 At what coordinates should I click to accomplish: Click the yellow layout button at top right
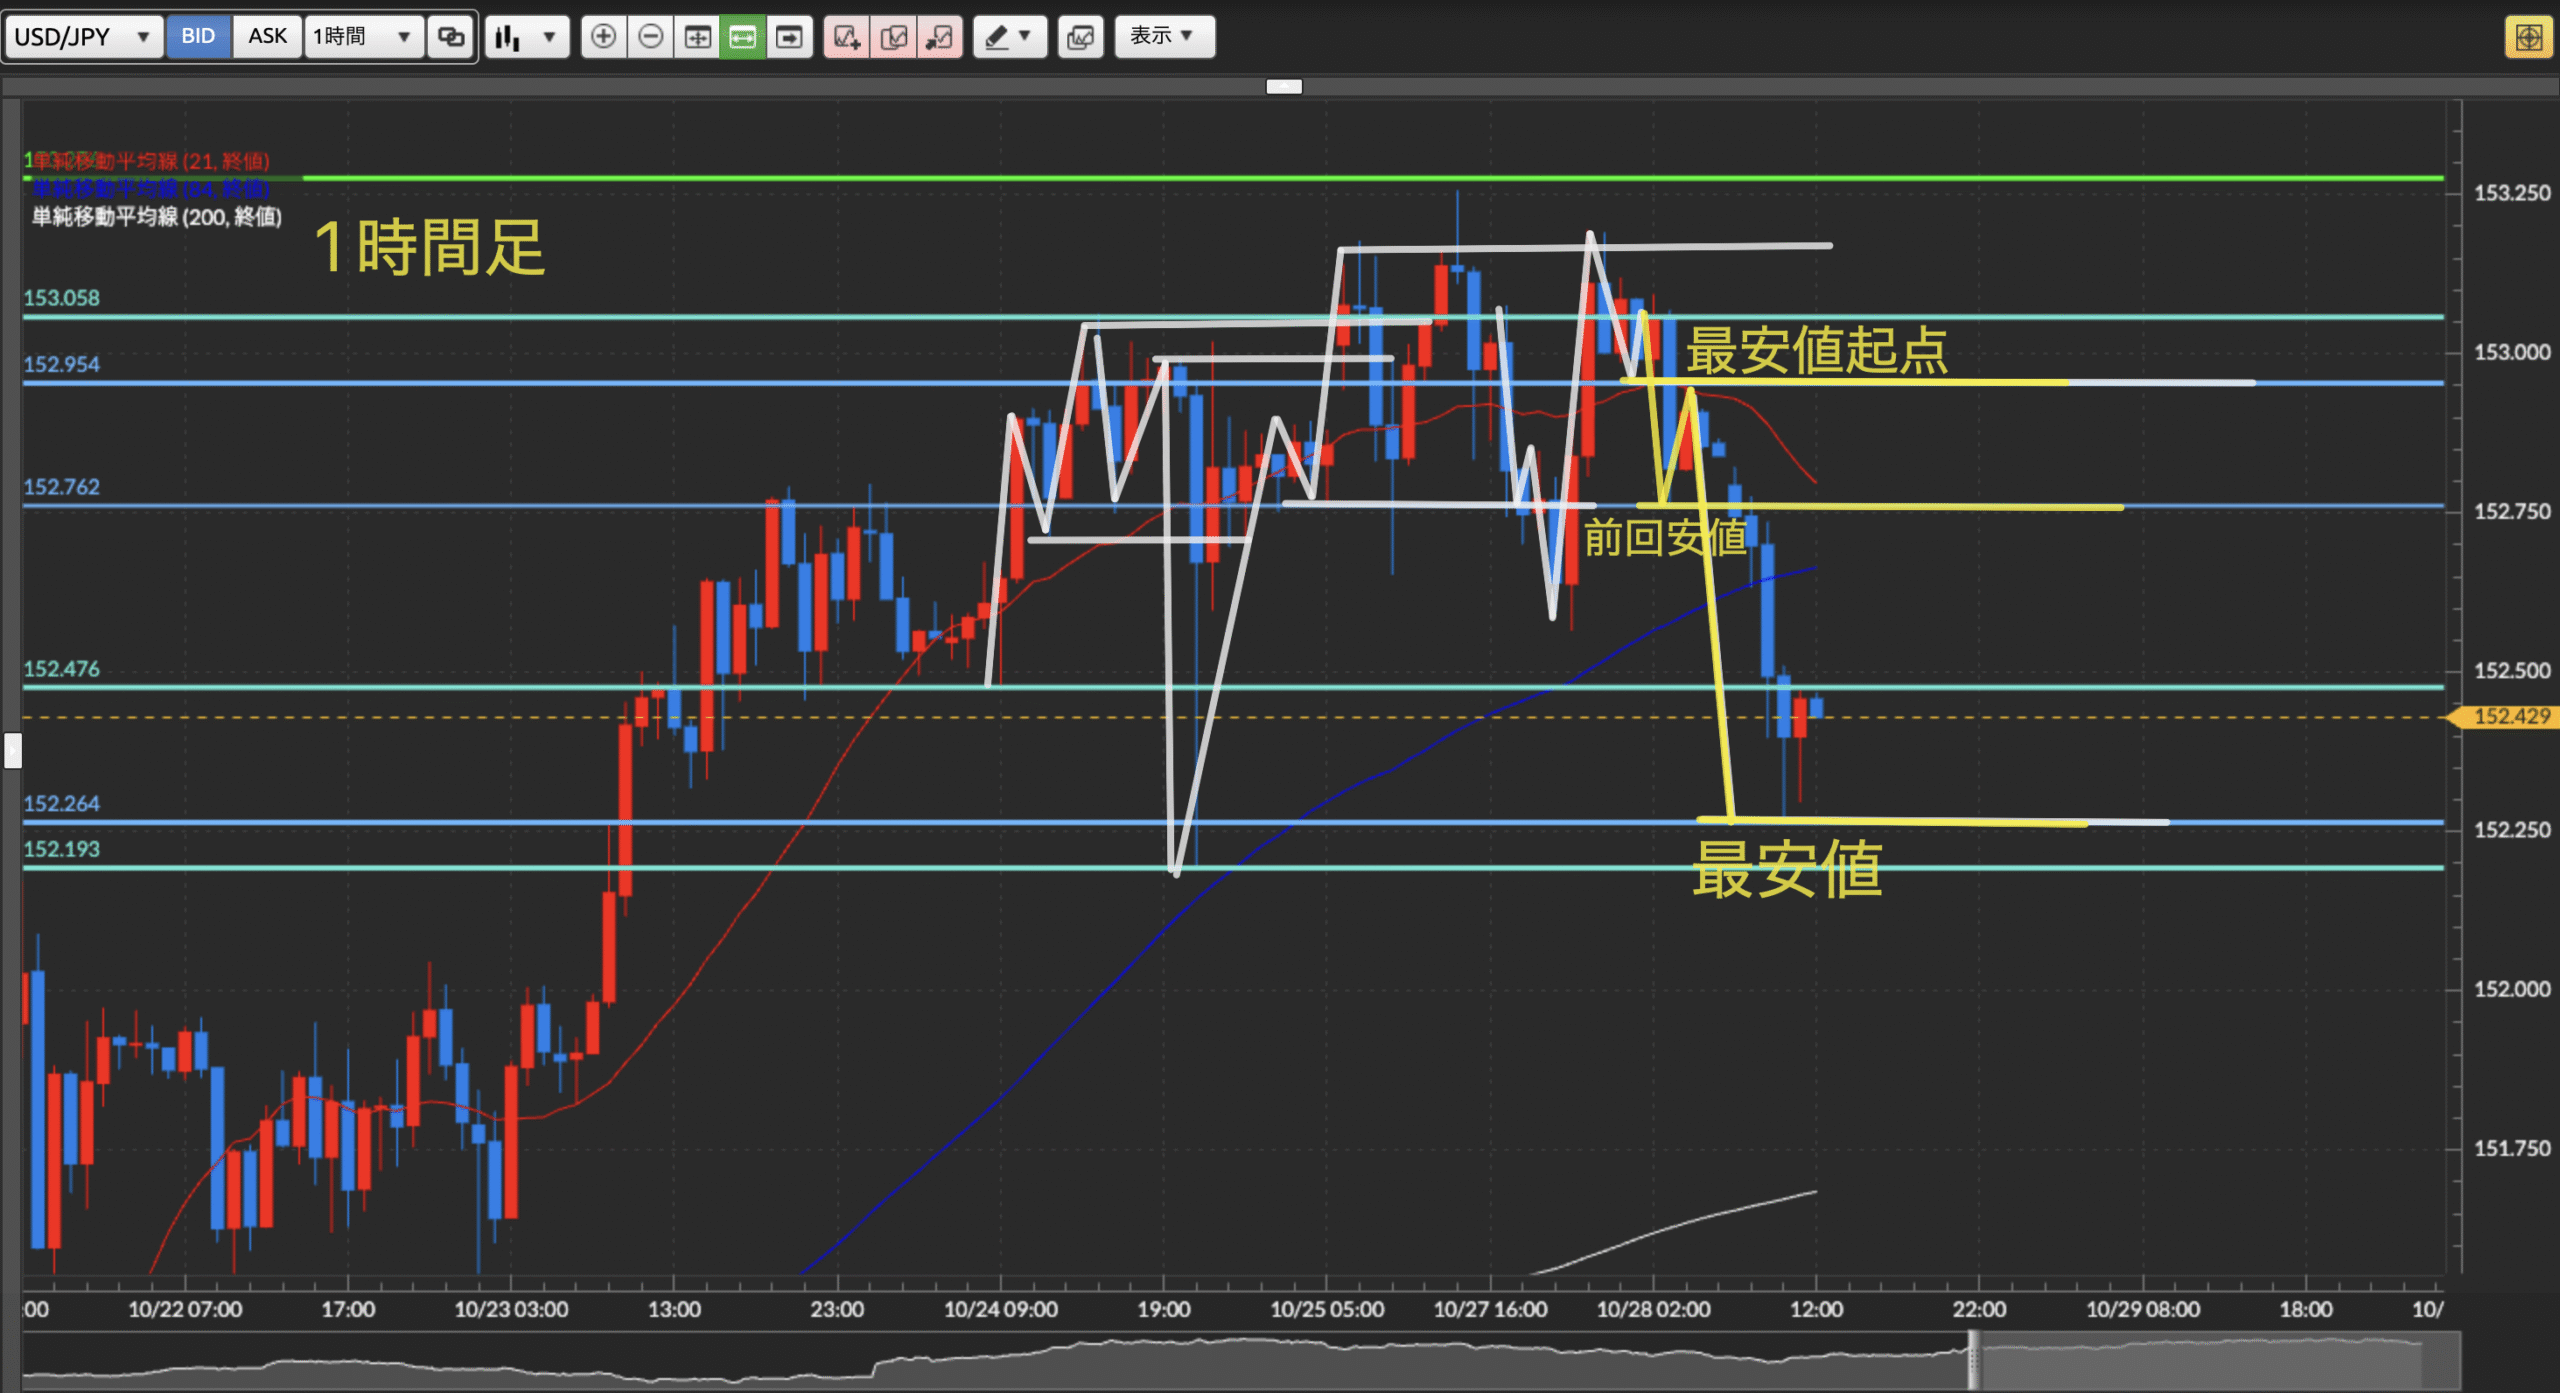2528,38
